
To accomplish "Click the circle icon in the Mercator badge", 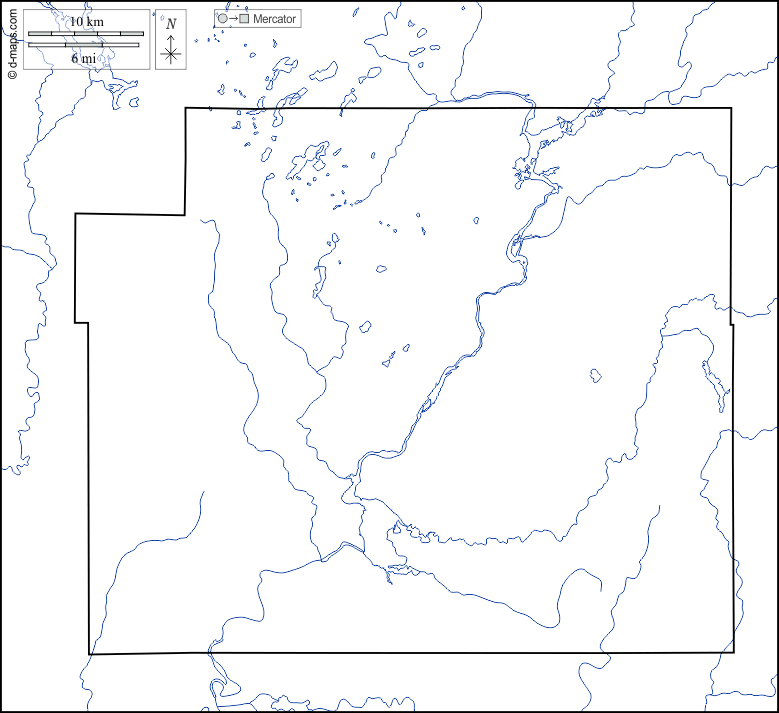I will tap(222, 19).
